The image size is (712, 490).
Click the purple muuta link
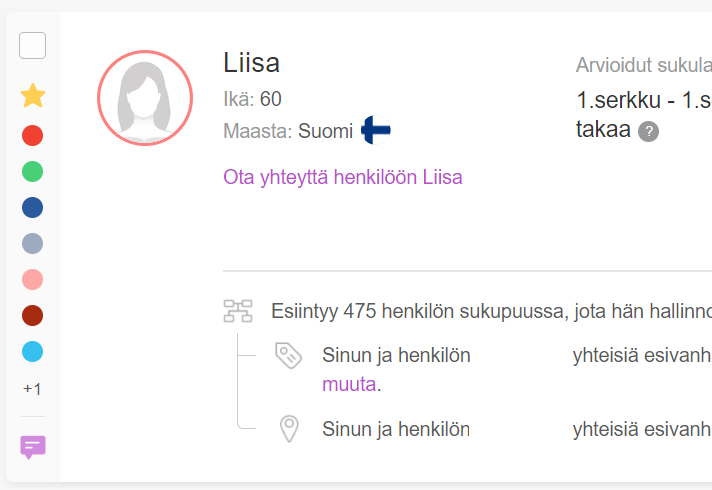click(349, 384)
